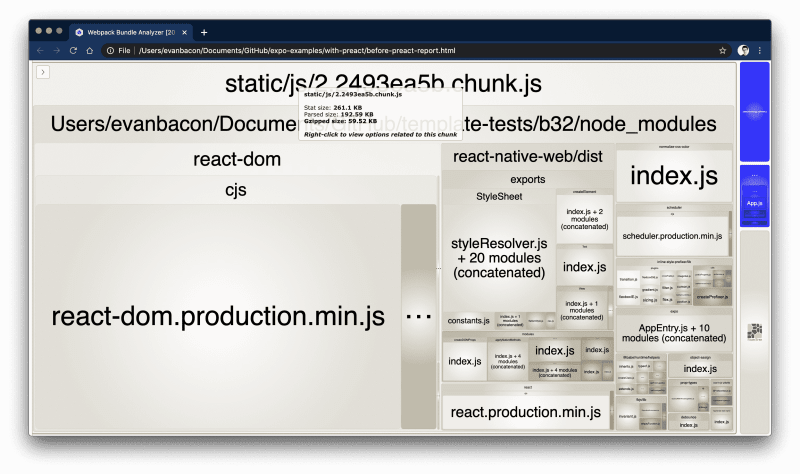Select the small chunk thumbnail in right column

point(755,332)
